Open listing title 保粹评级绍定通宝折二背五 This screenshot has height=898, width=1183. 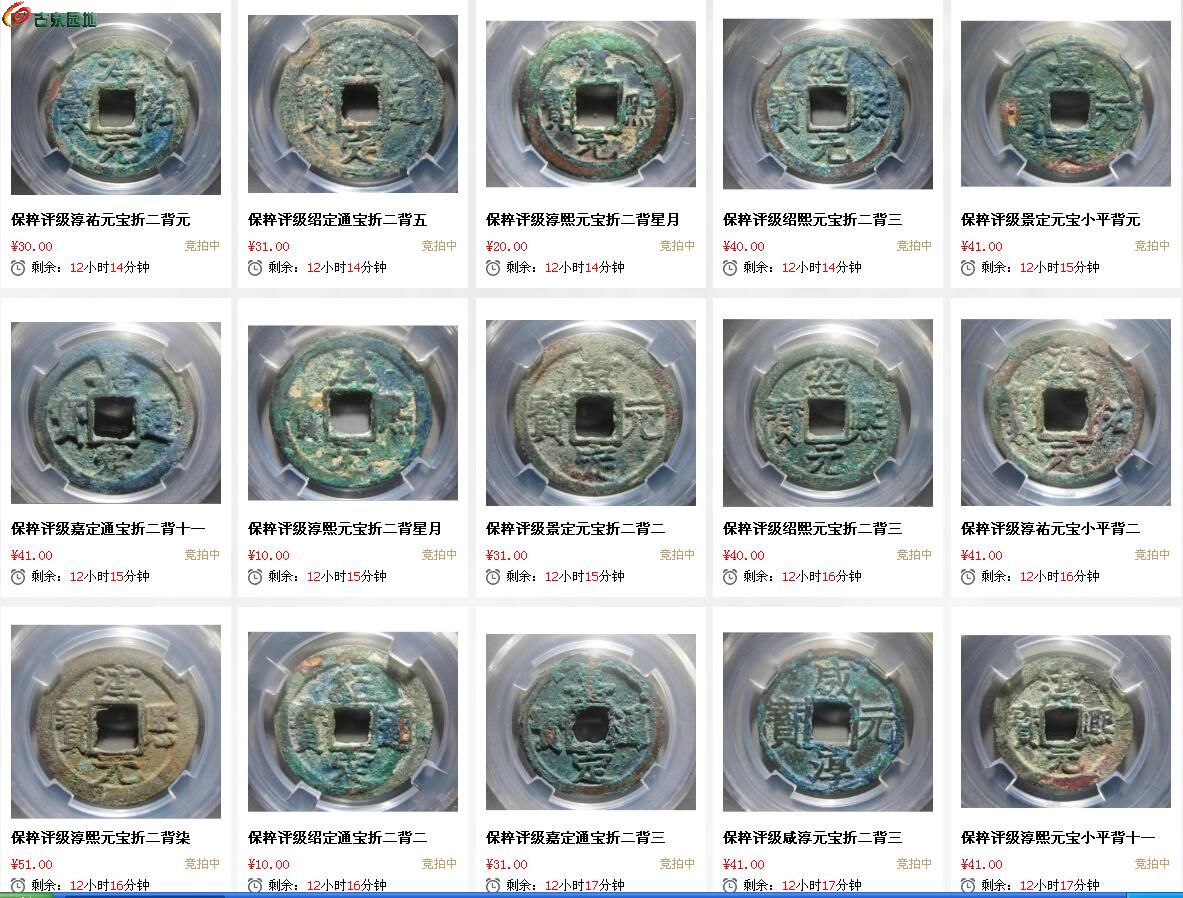(337, 220)
